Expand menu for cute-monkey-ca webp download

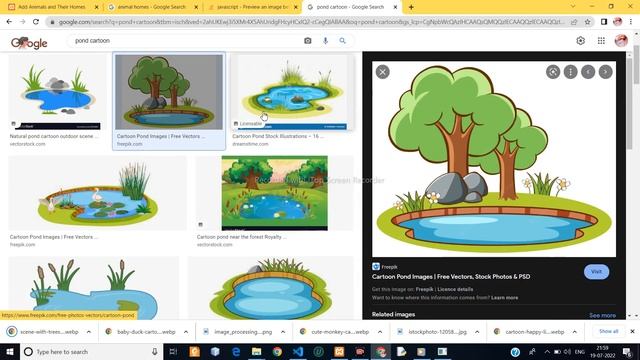click(x=380, y=332)
